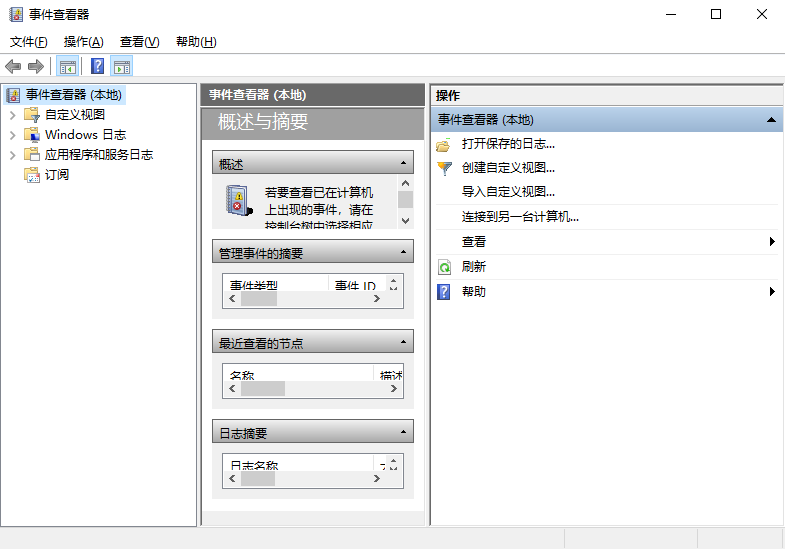Click the 名称 column header in recent nodes
785x549 pixels.
pos(298,373)
